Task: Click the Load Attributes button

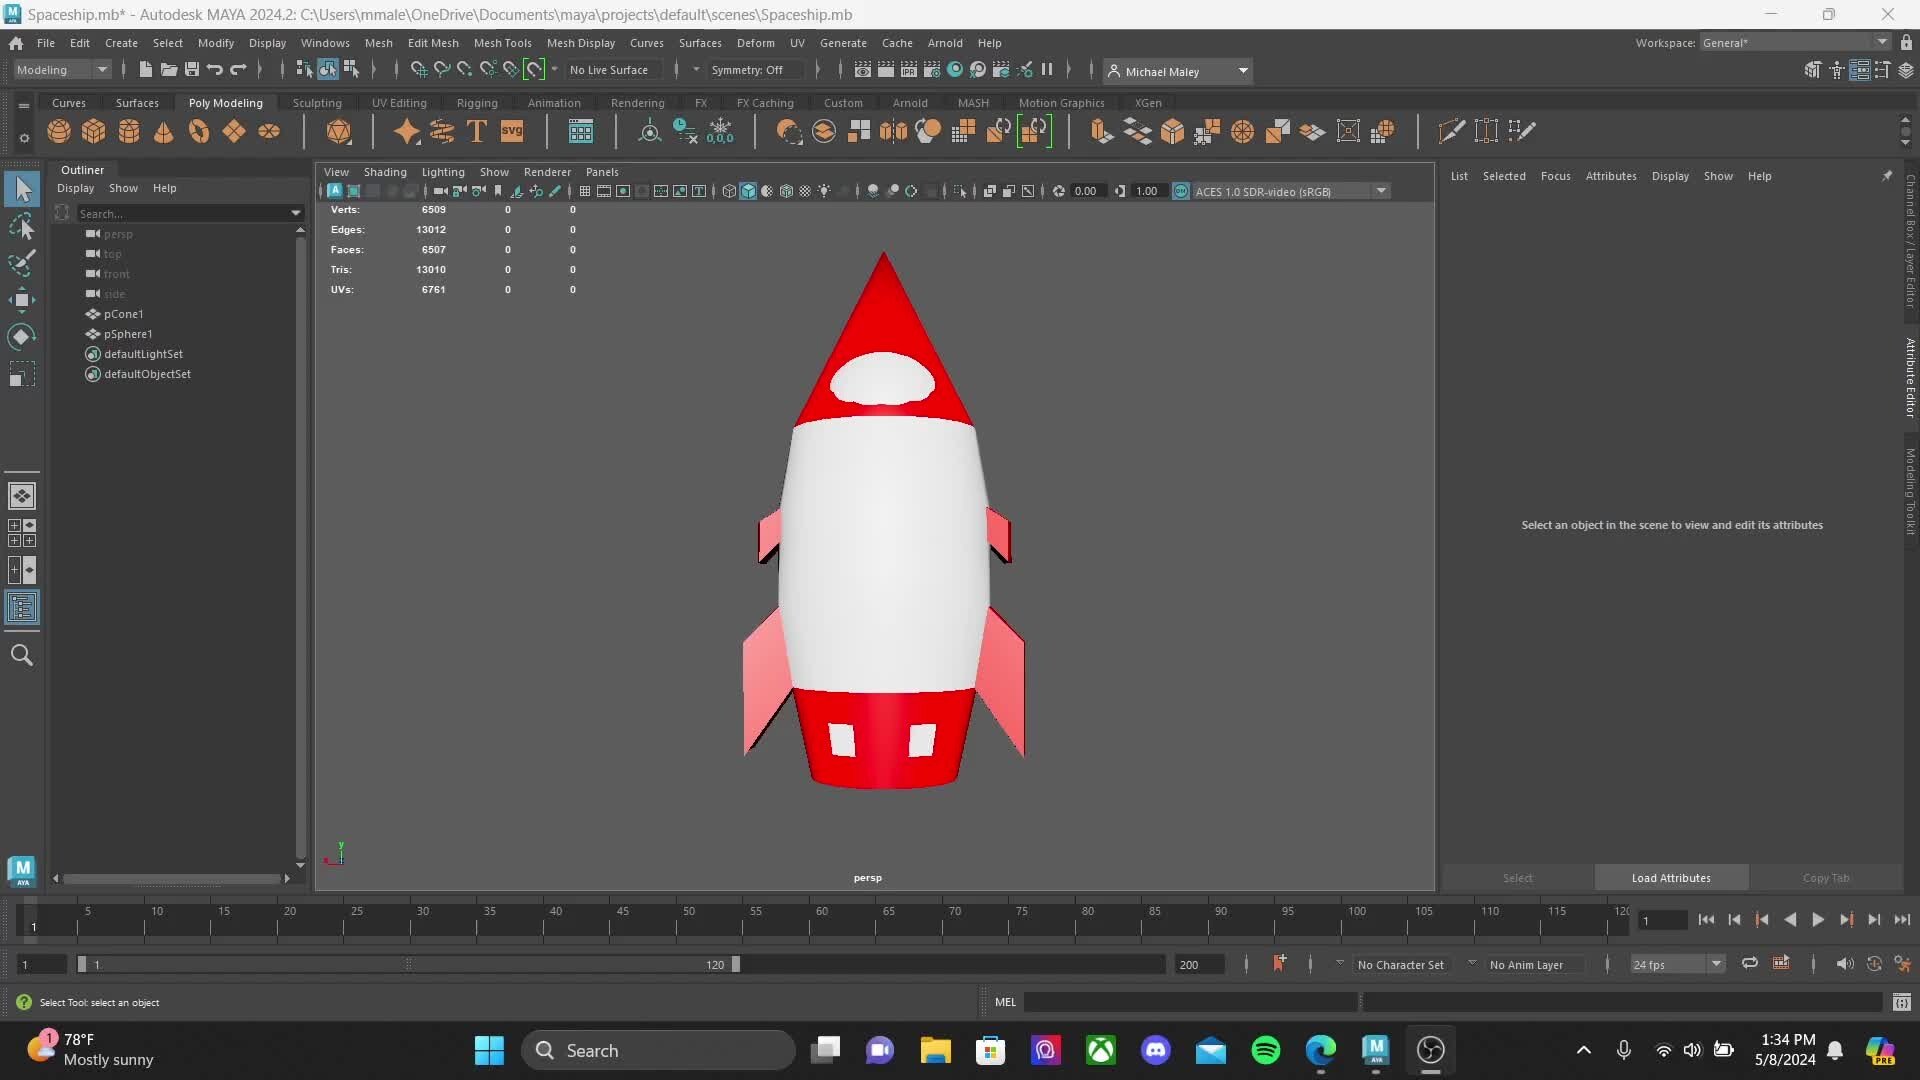Action: (1670, 878)
